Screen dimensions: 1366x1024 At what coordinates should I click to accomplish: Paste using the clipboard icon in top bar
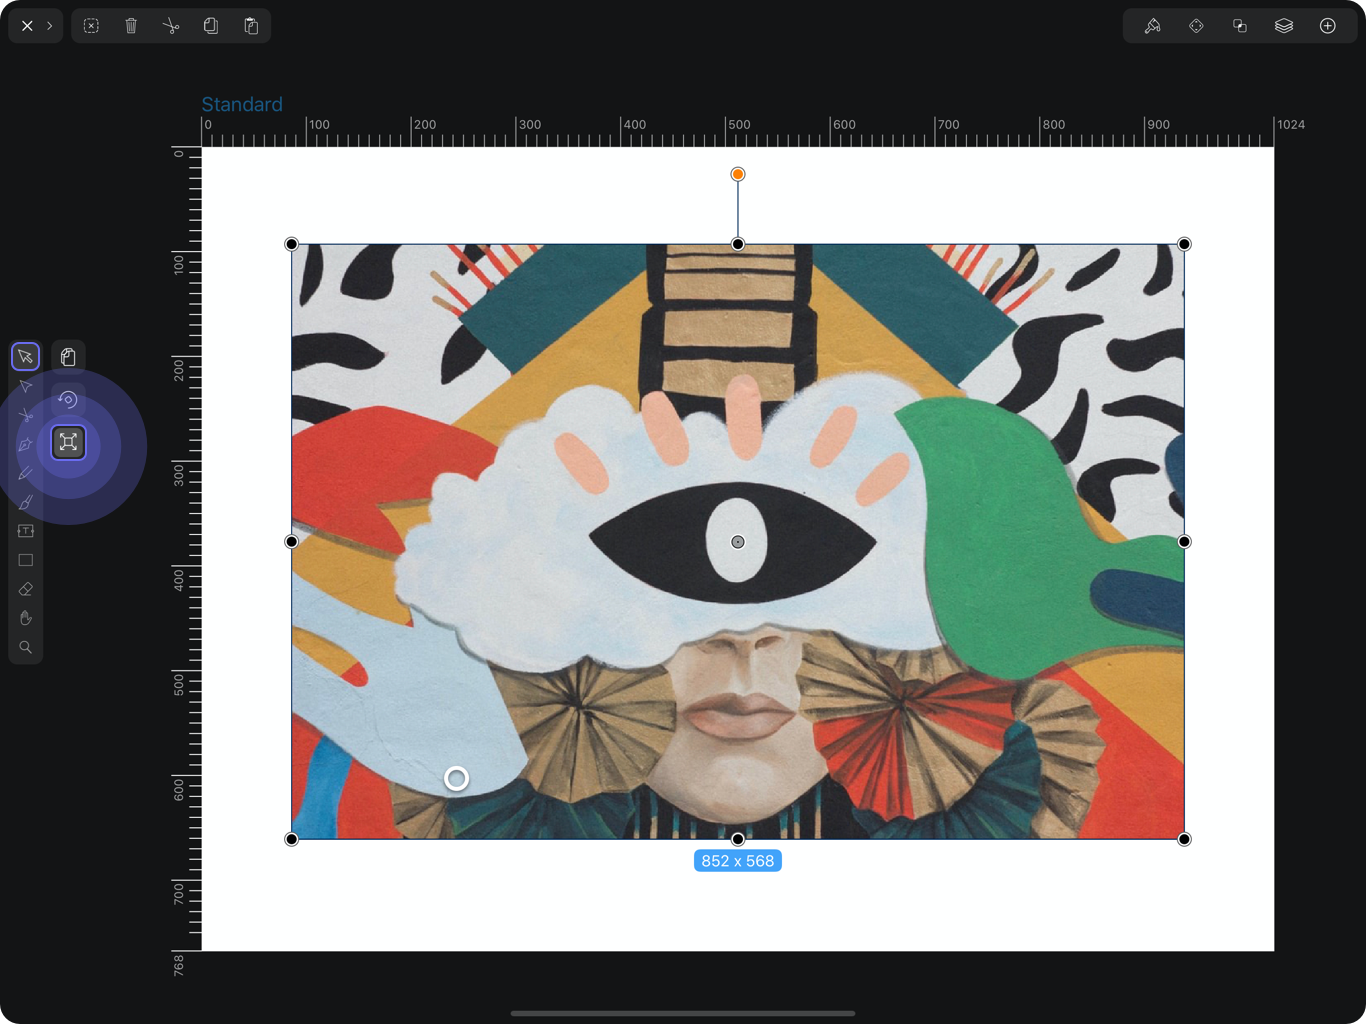click(x=251, y=26)
